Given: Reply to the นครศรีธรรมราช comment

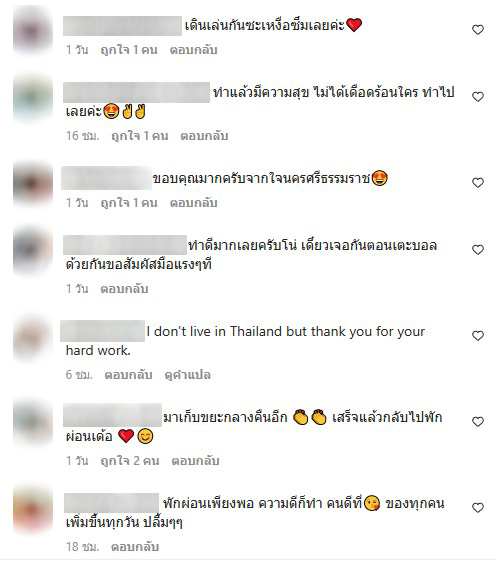Looking at the screenshot, I should (x=194, y=203).
